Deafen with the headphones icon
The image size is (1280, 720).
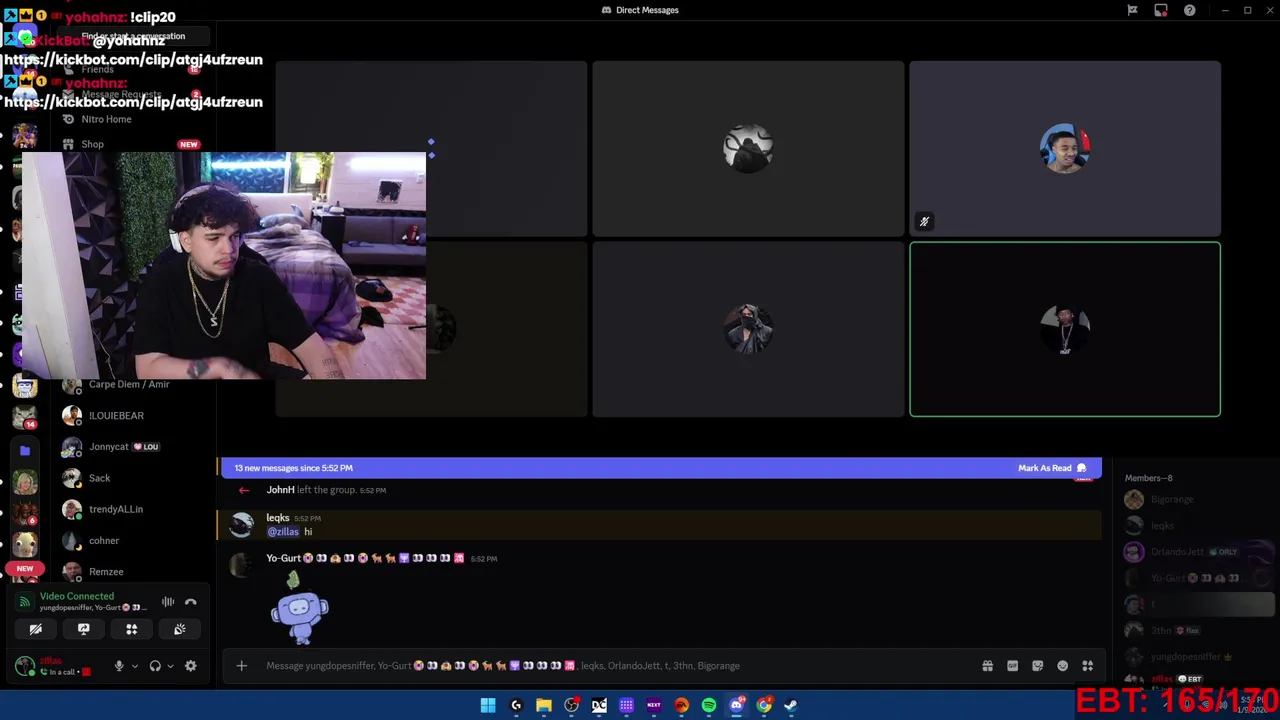[x=155, y=666]
